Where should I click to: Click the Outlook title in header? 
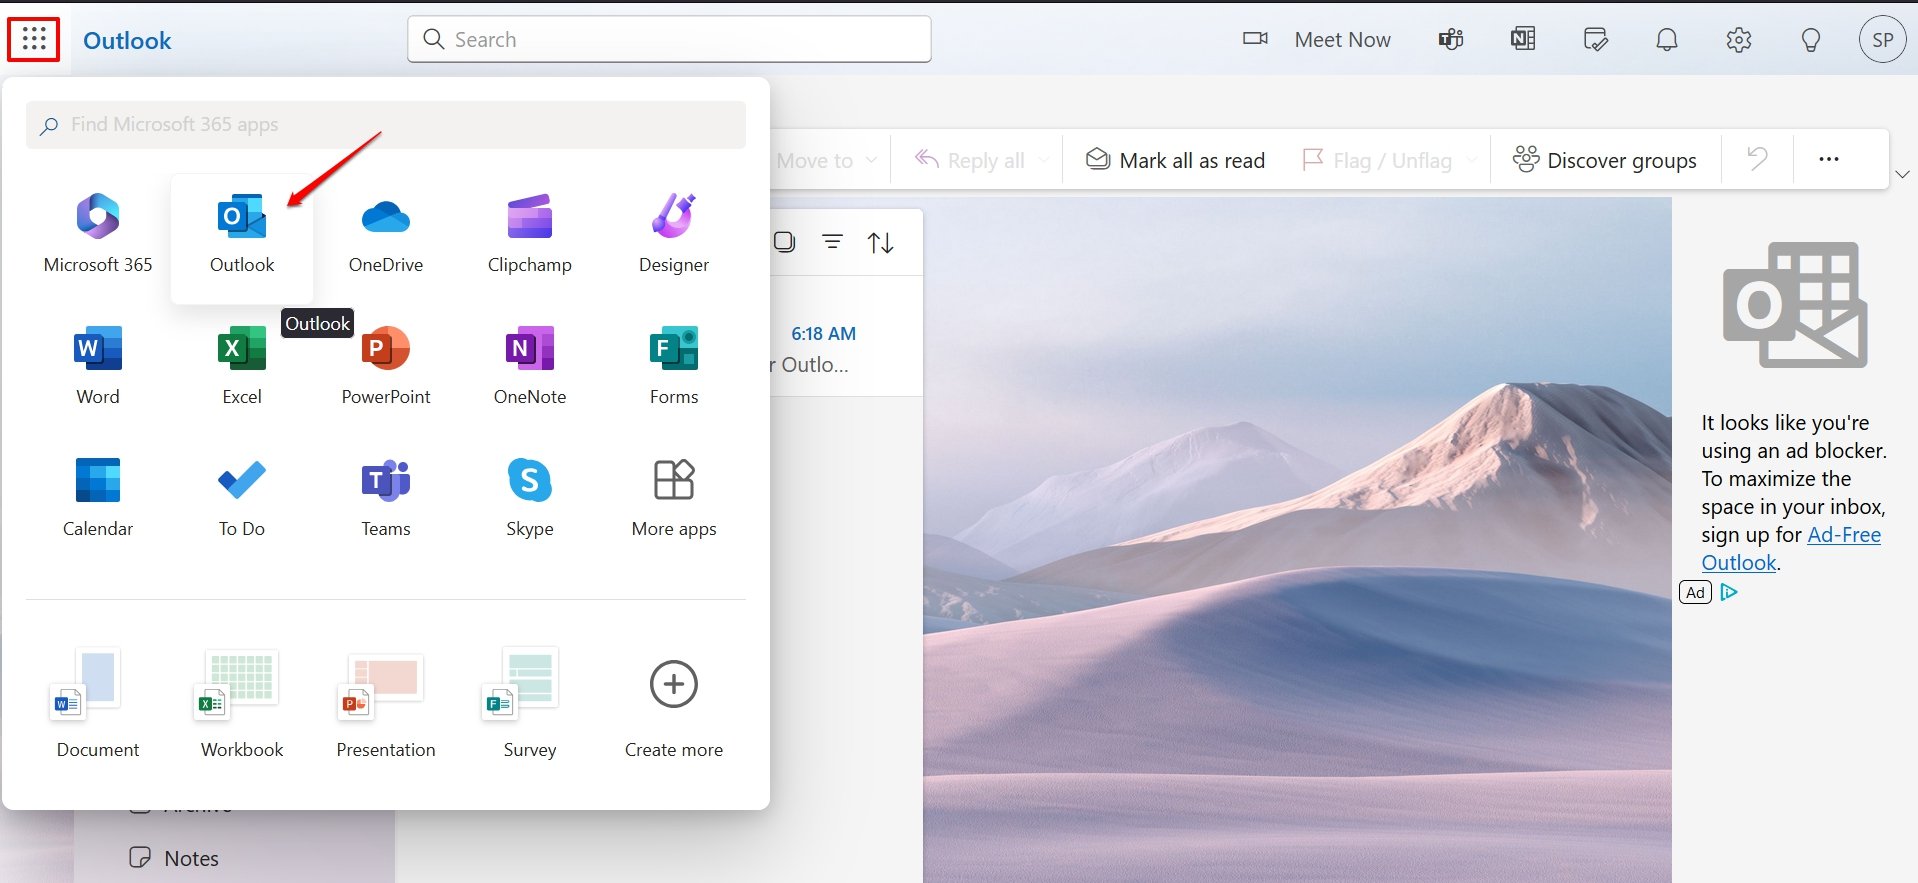pos(127,40)
